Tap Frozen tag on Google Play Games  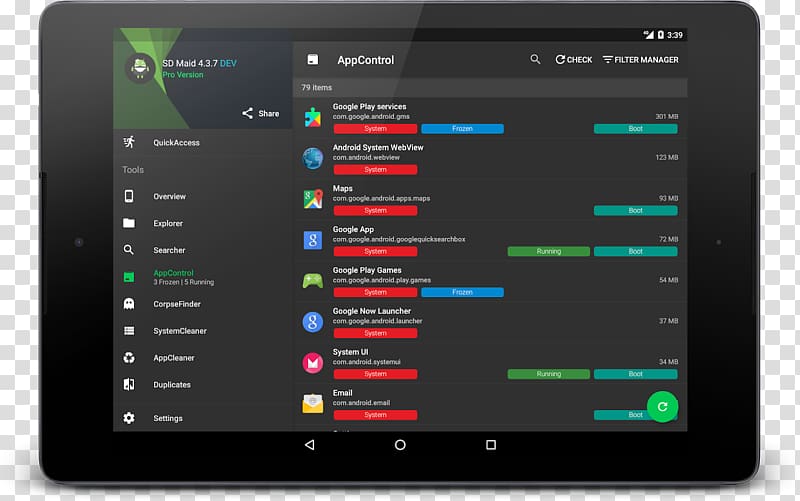tap(462, 292)
